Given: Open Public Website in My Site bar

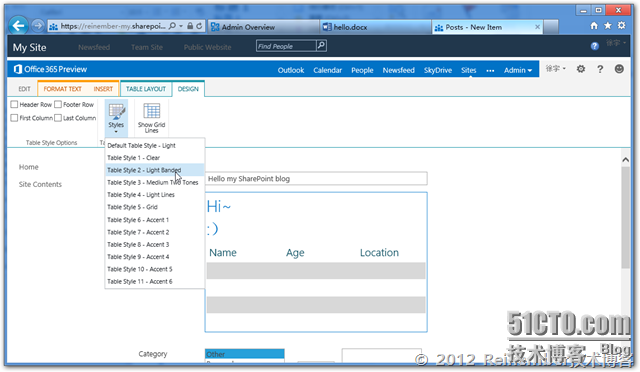Looking at the screenshot, I should pyautogui.click(x=207, y=47).
